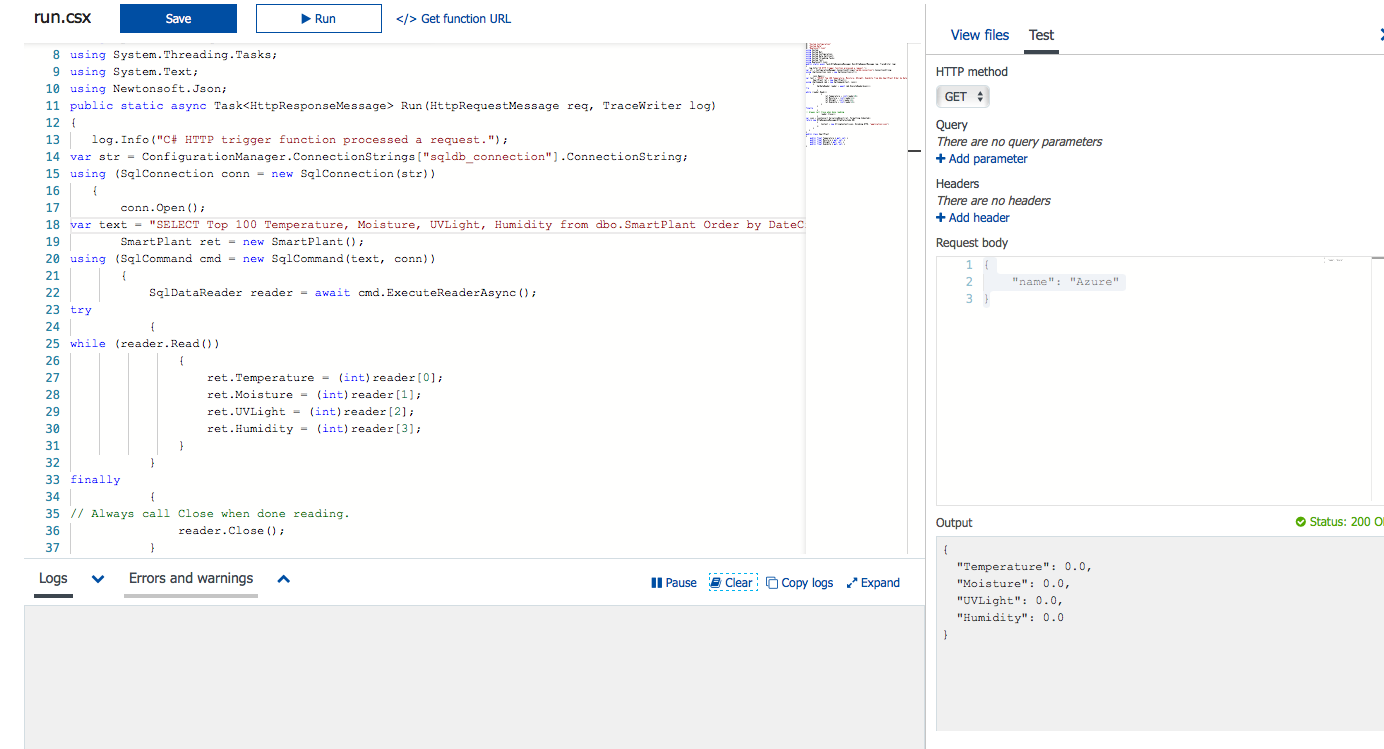Pause the log streaming
The image size is (1384, 749).
[x=673, y=583]
